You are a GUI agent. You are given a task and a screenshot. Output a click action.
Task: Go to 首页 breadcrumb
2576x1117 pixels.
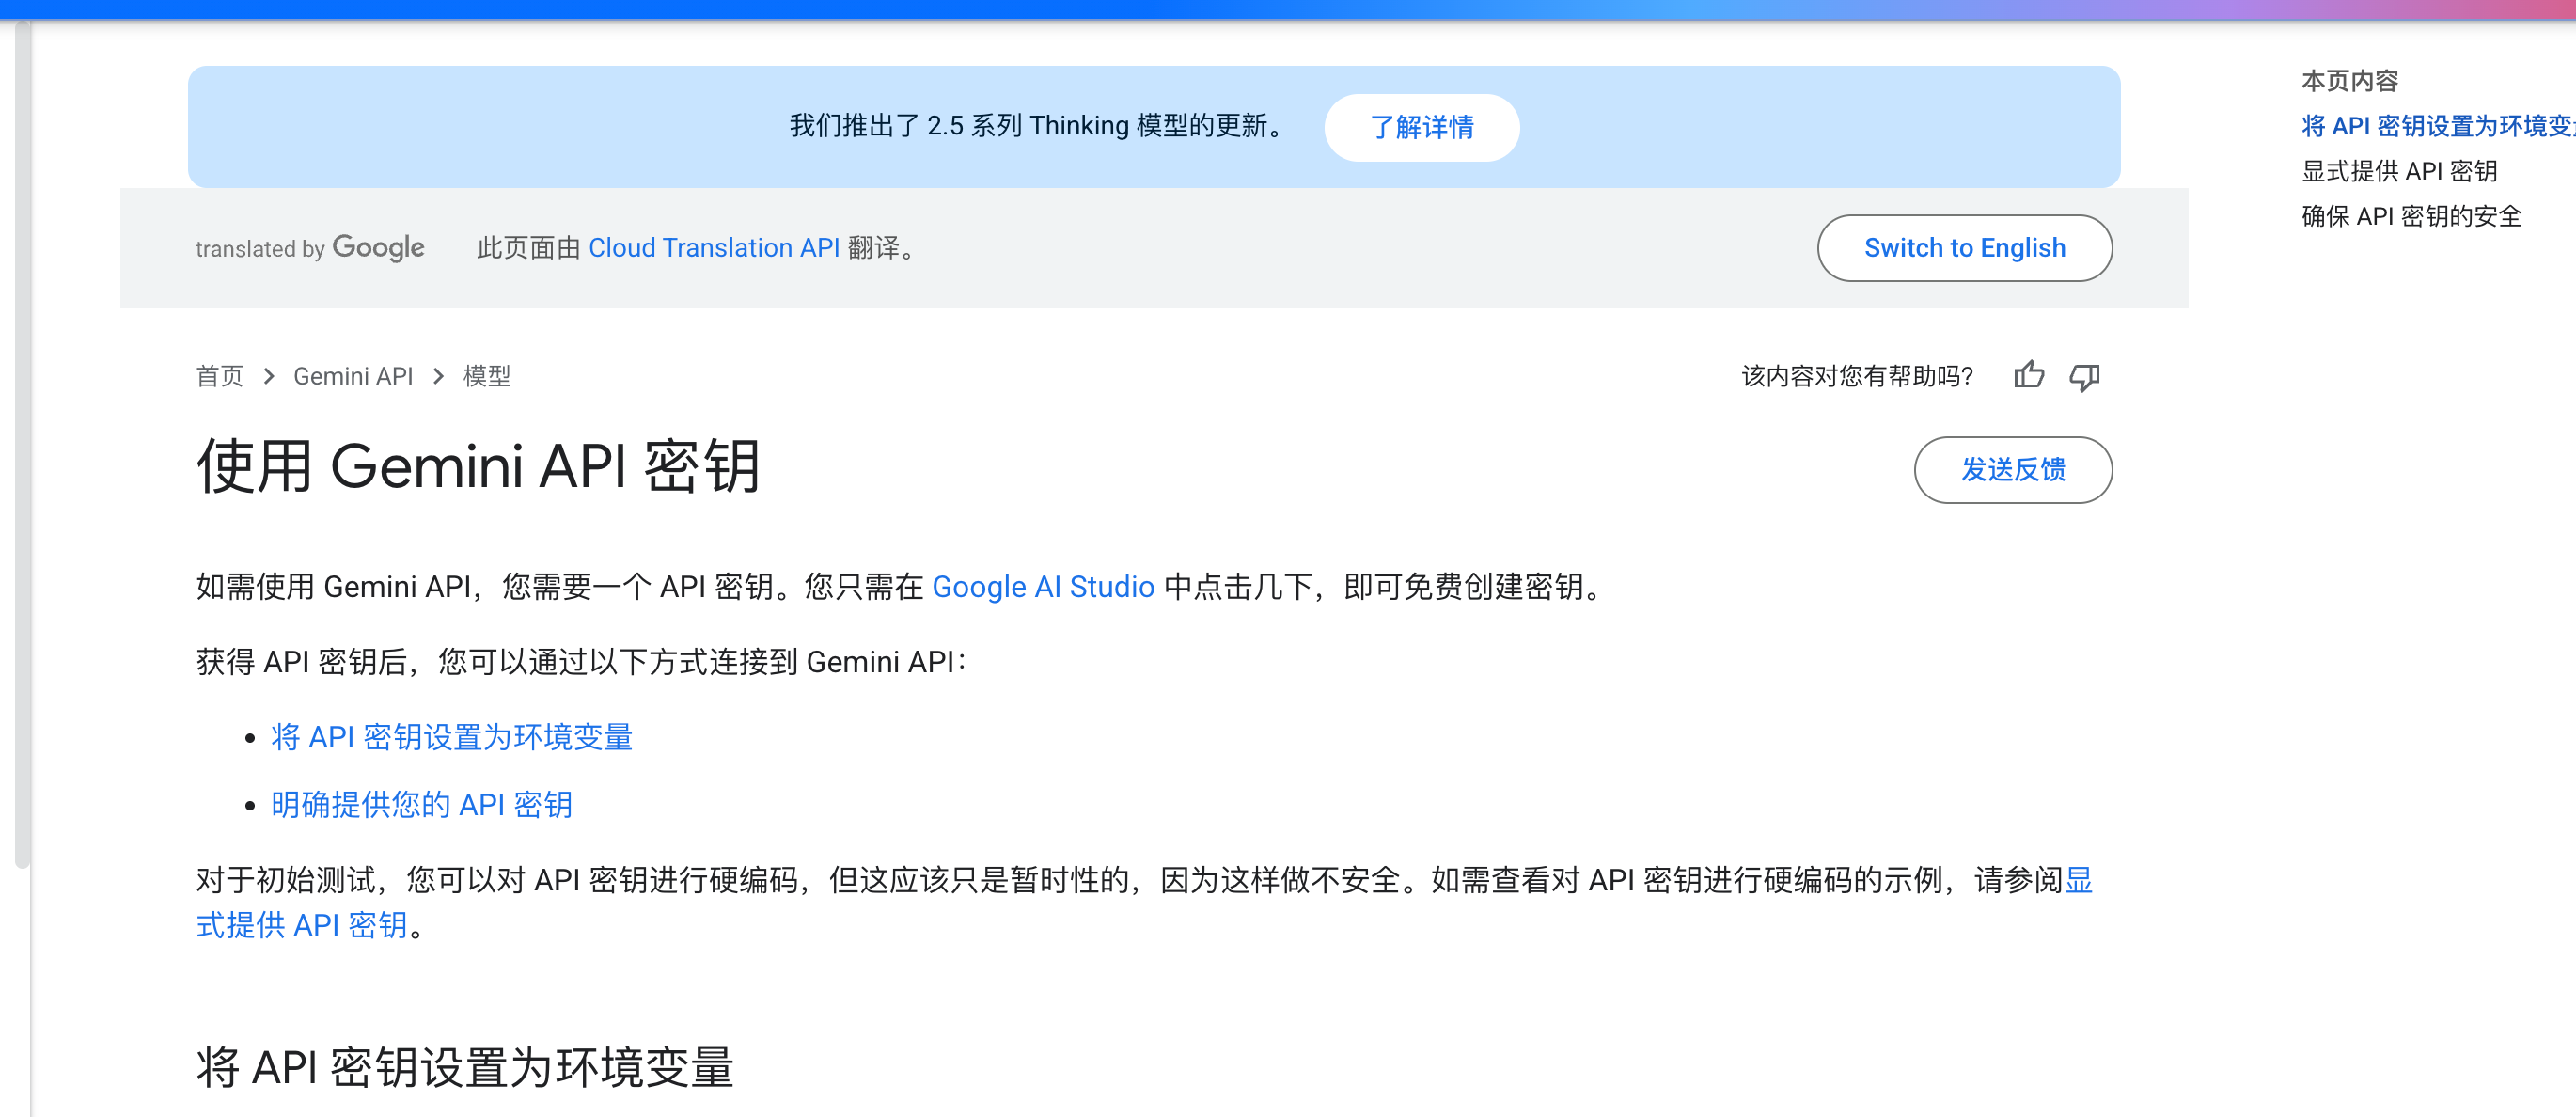click(219, 376)
